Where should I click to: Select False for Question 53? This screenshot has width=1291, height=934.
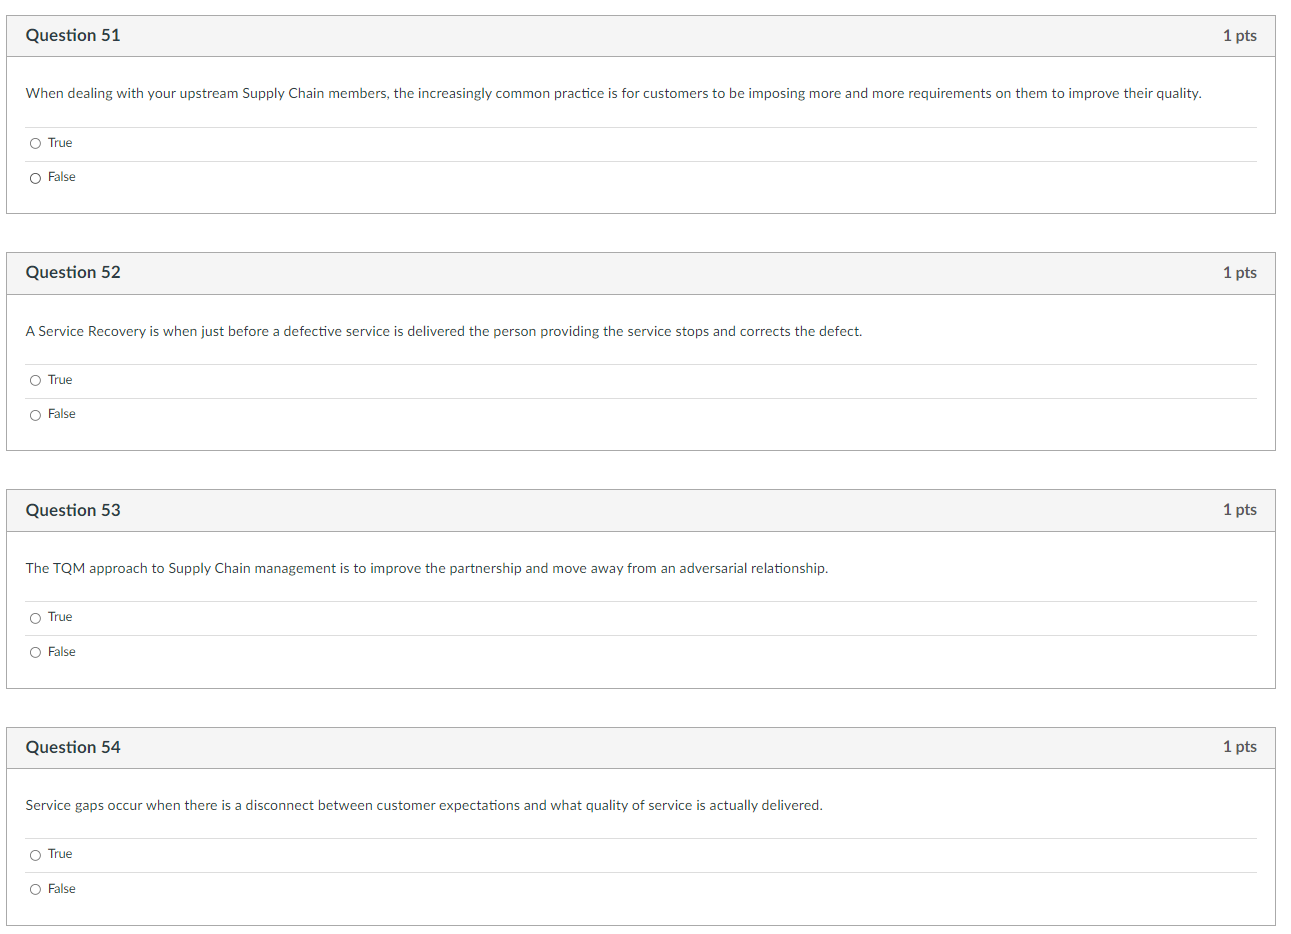point(35,651)
